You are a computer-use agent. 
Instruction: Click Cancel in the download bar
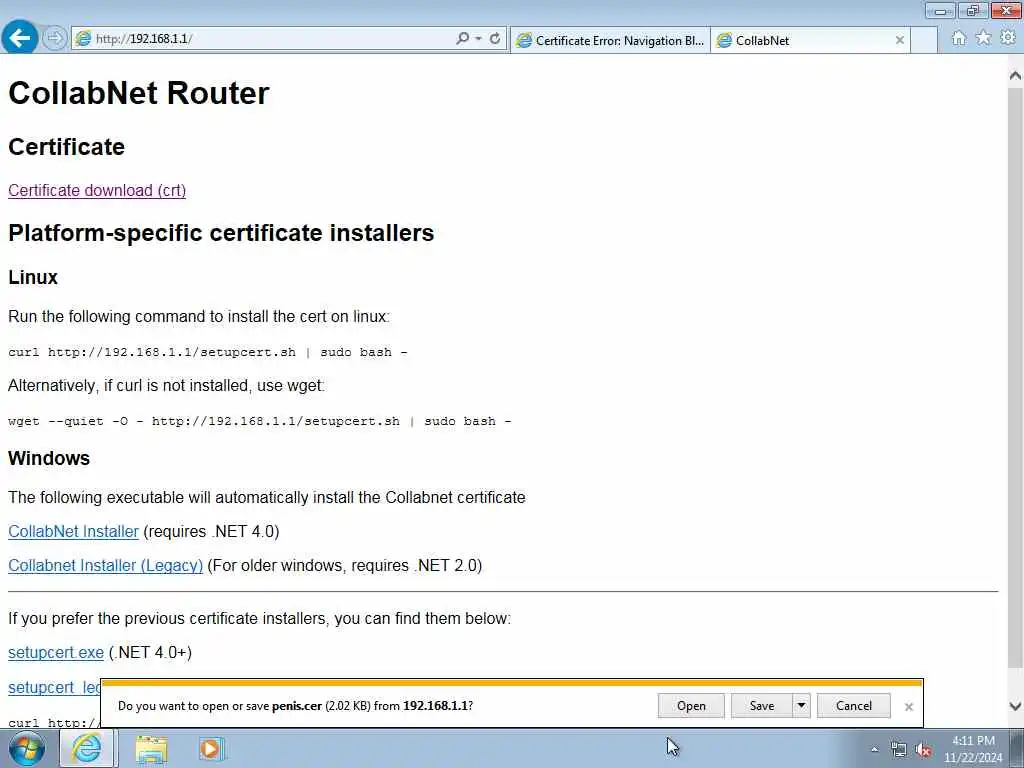(854, 706)
